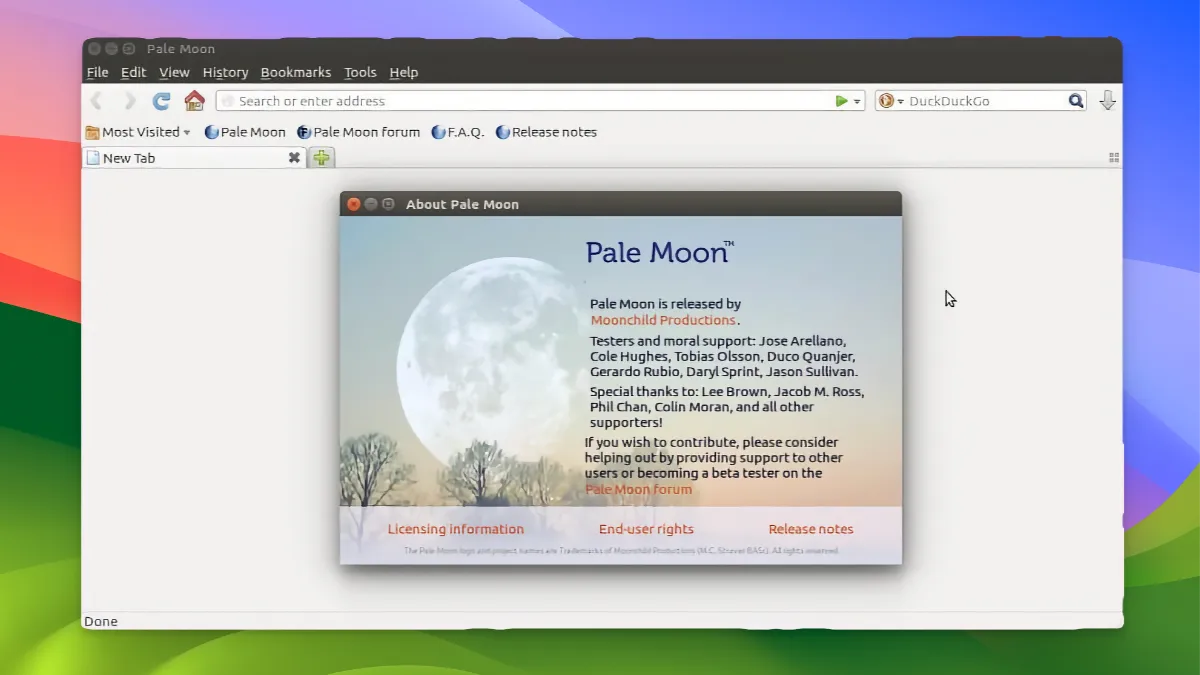1200x675 pixels.
Task: View End-user rights from the About dialog
Action: pyautogui.click(x=646, y=528)
